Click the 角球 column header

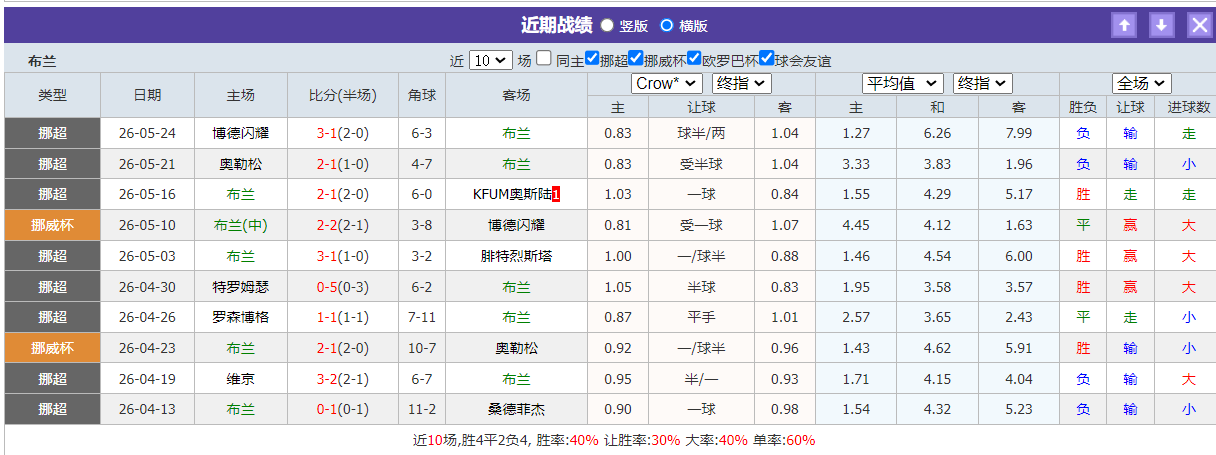[422, 95]
